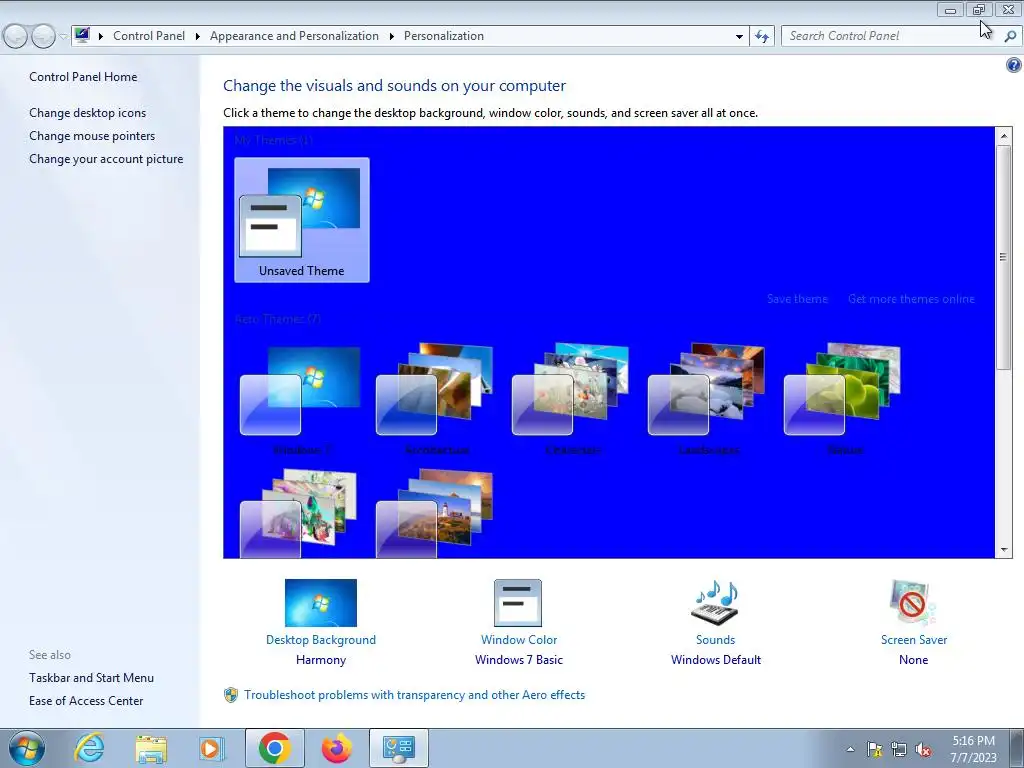Click theme list scroll up arrow
Viewport: 1024px width, 768px height.
(x=1004, y=136)
